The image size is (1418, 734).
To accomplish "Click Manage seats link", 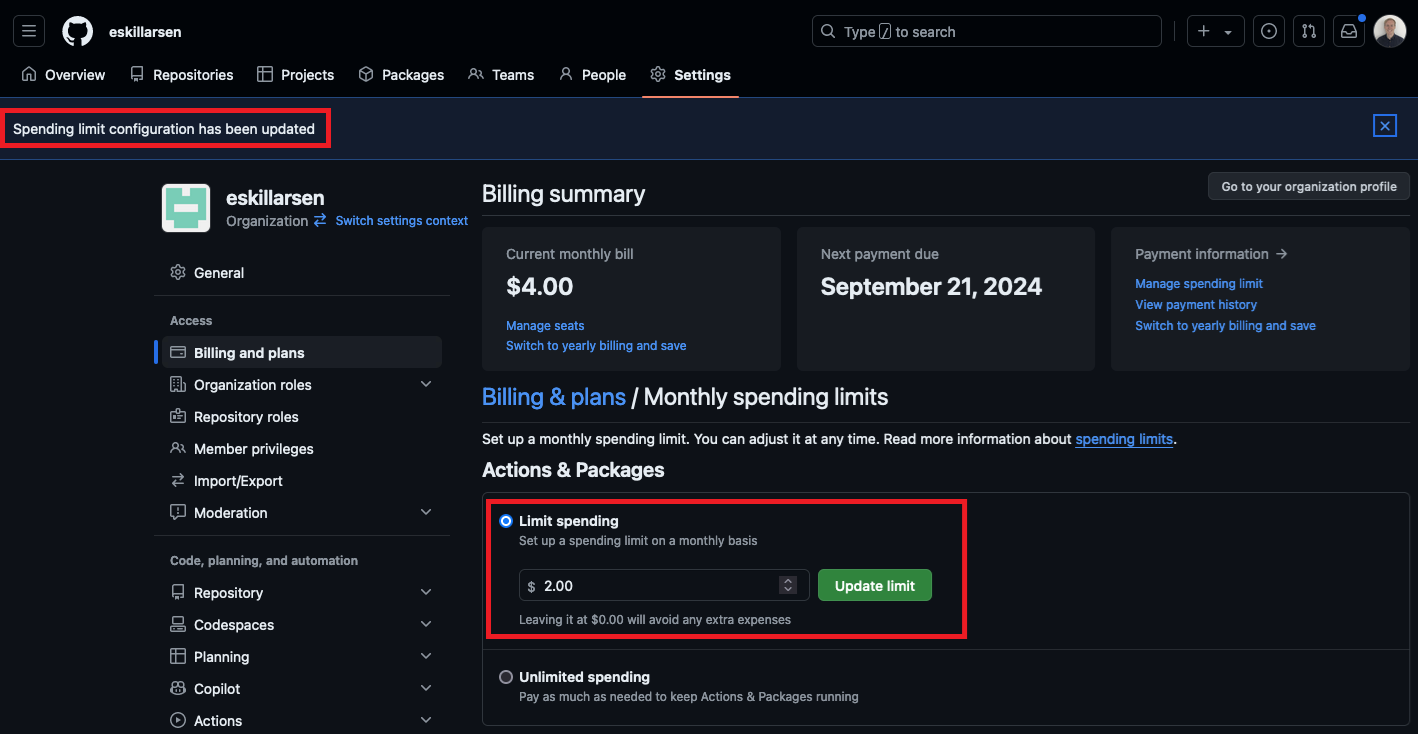I will coord(545,326).
